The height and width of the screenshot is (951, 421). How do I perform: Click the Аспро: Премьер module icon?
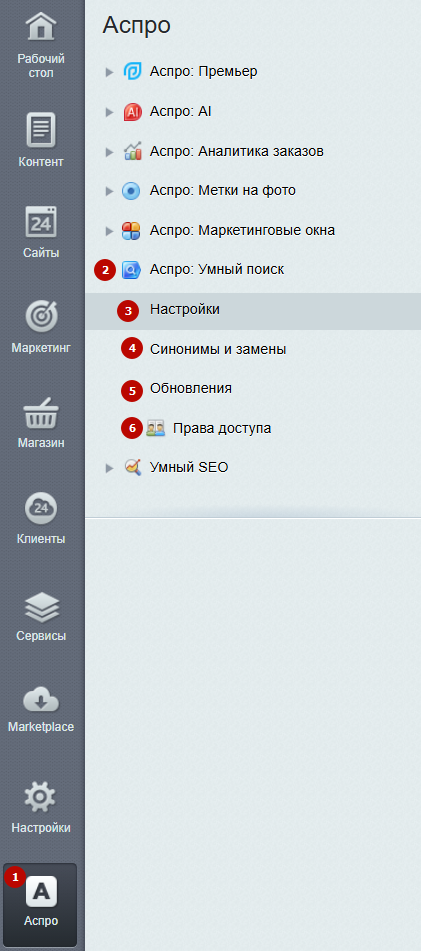[132, 72]
